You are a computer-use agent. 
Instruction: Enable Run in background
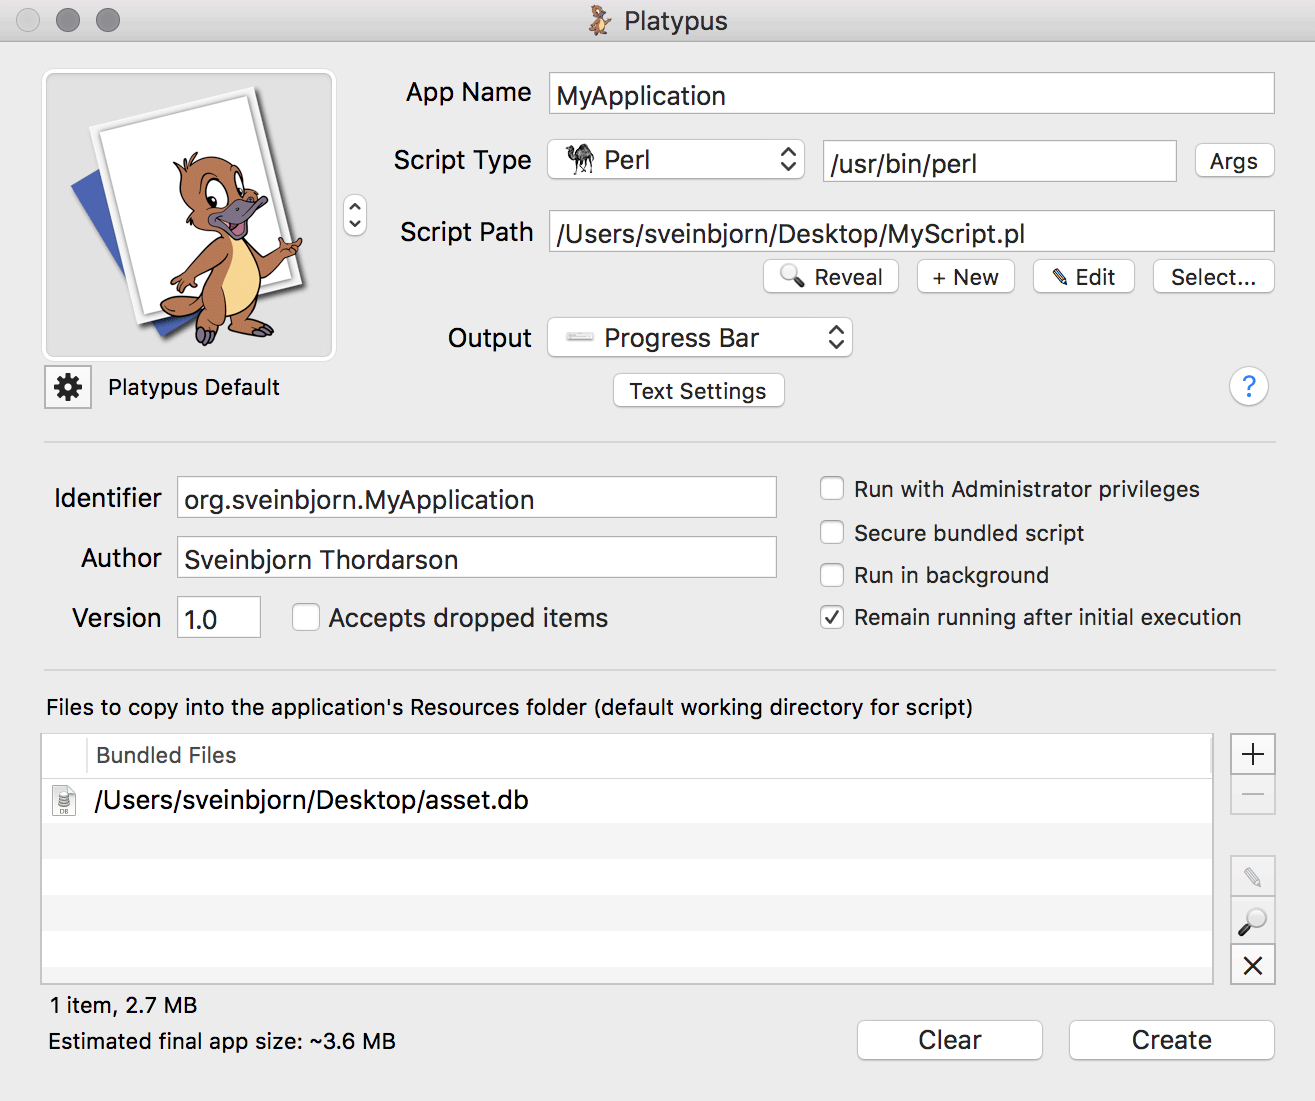point(832,575)
